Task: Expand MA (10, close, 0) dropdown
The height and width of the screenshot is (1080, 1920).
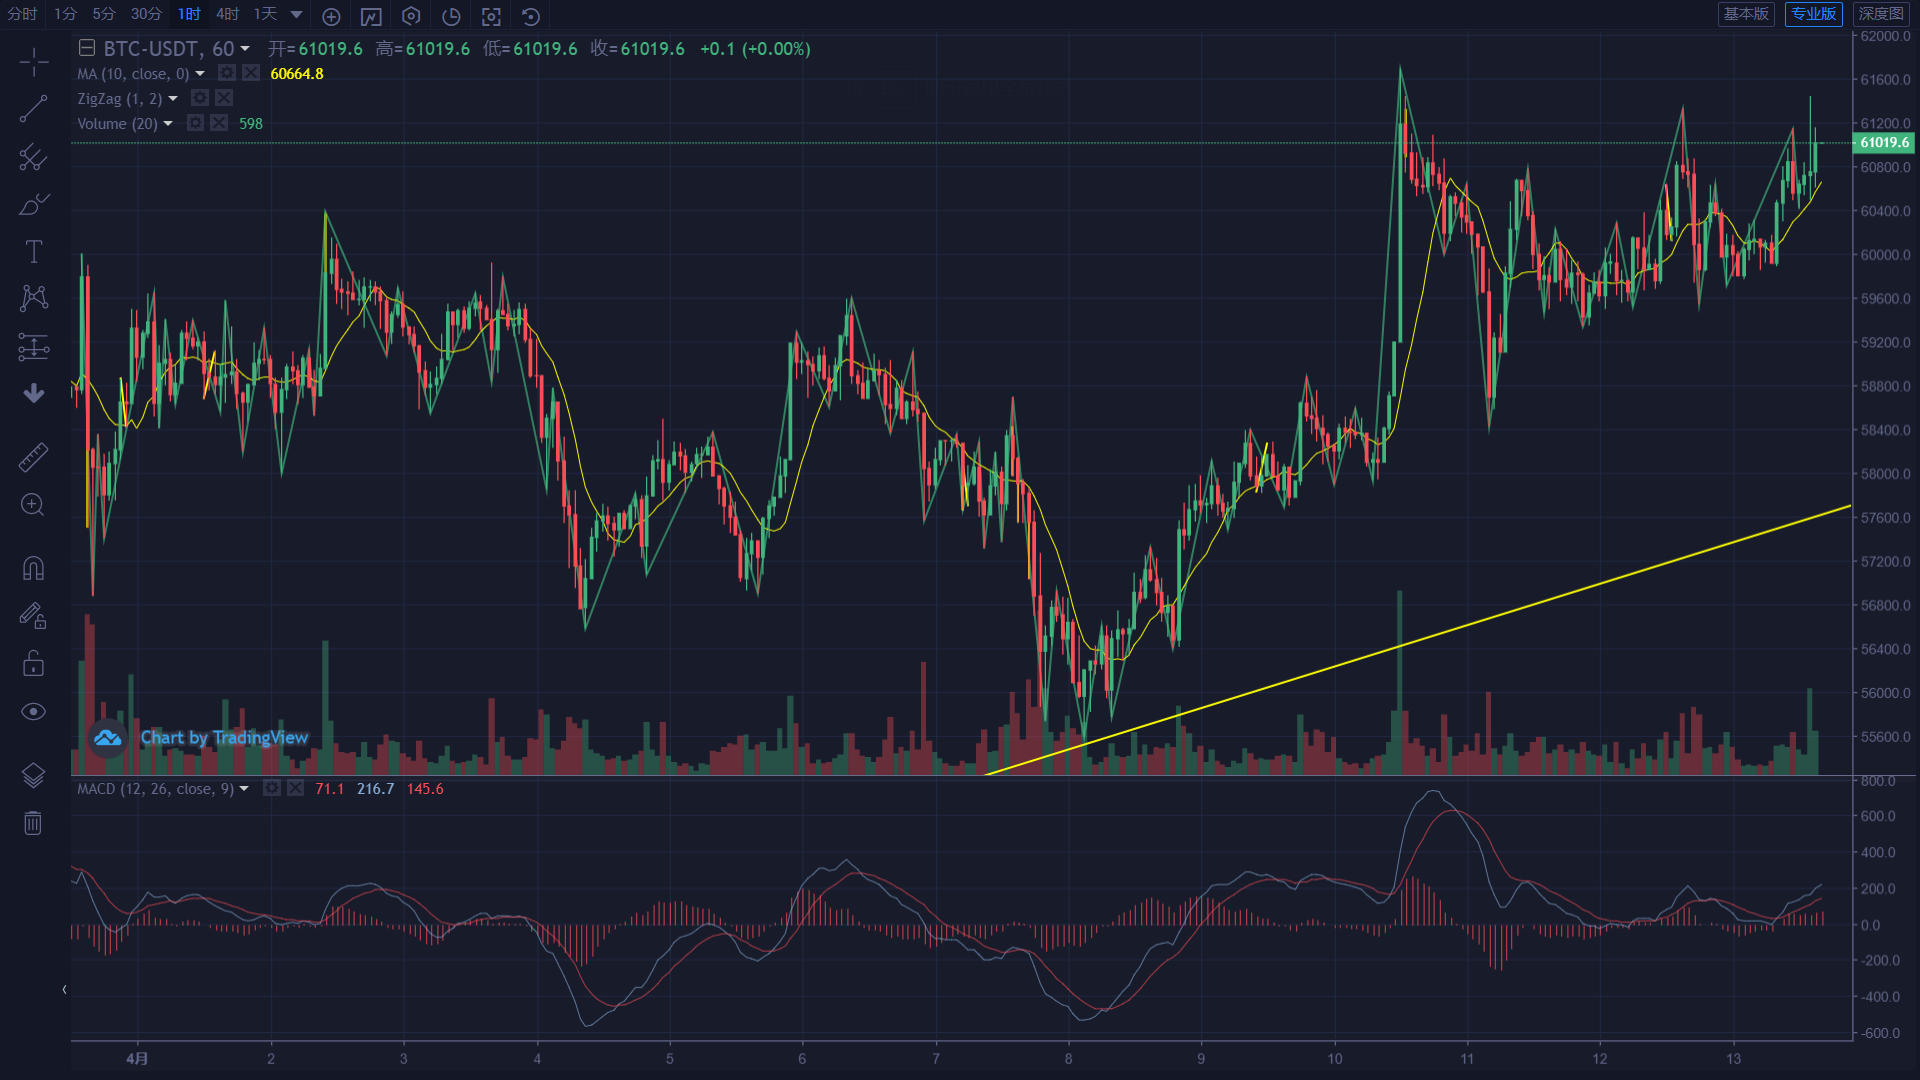Action: 200,74
